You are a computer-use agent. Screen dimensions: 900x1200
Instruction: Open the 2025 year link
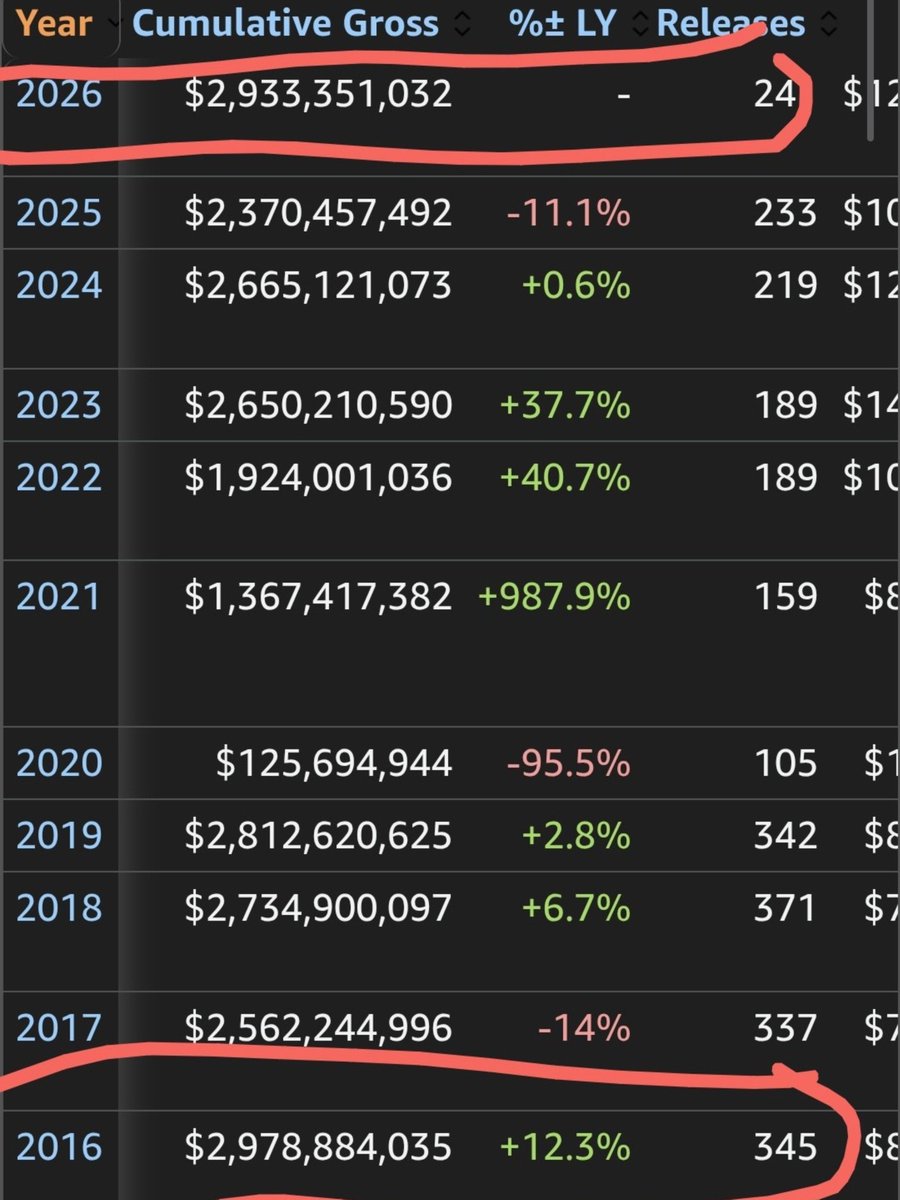point(59,212)
